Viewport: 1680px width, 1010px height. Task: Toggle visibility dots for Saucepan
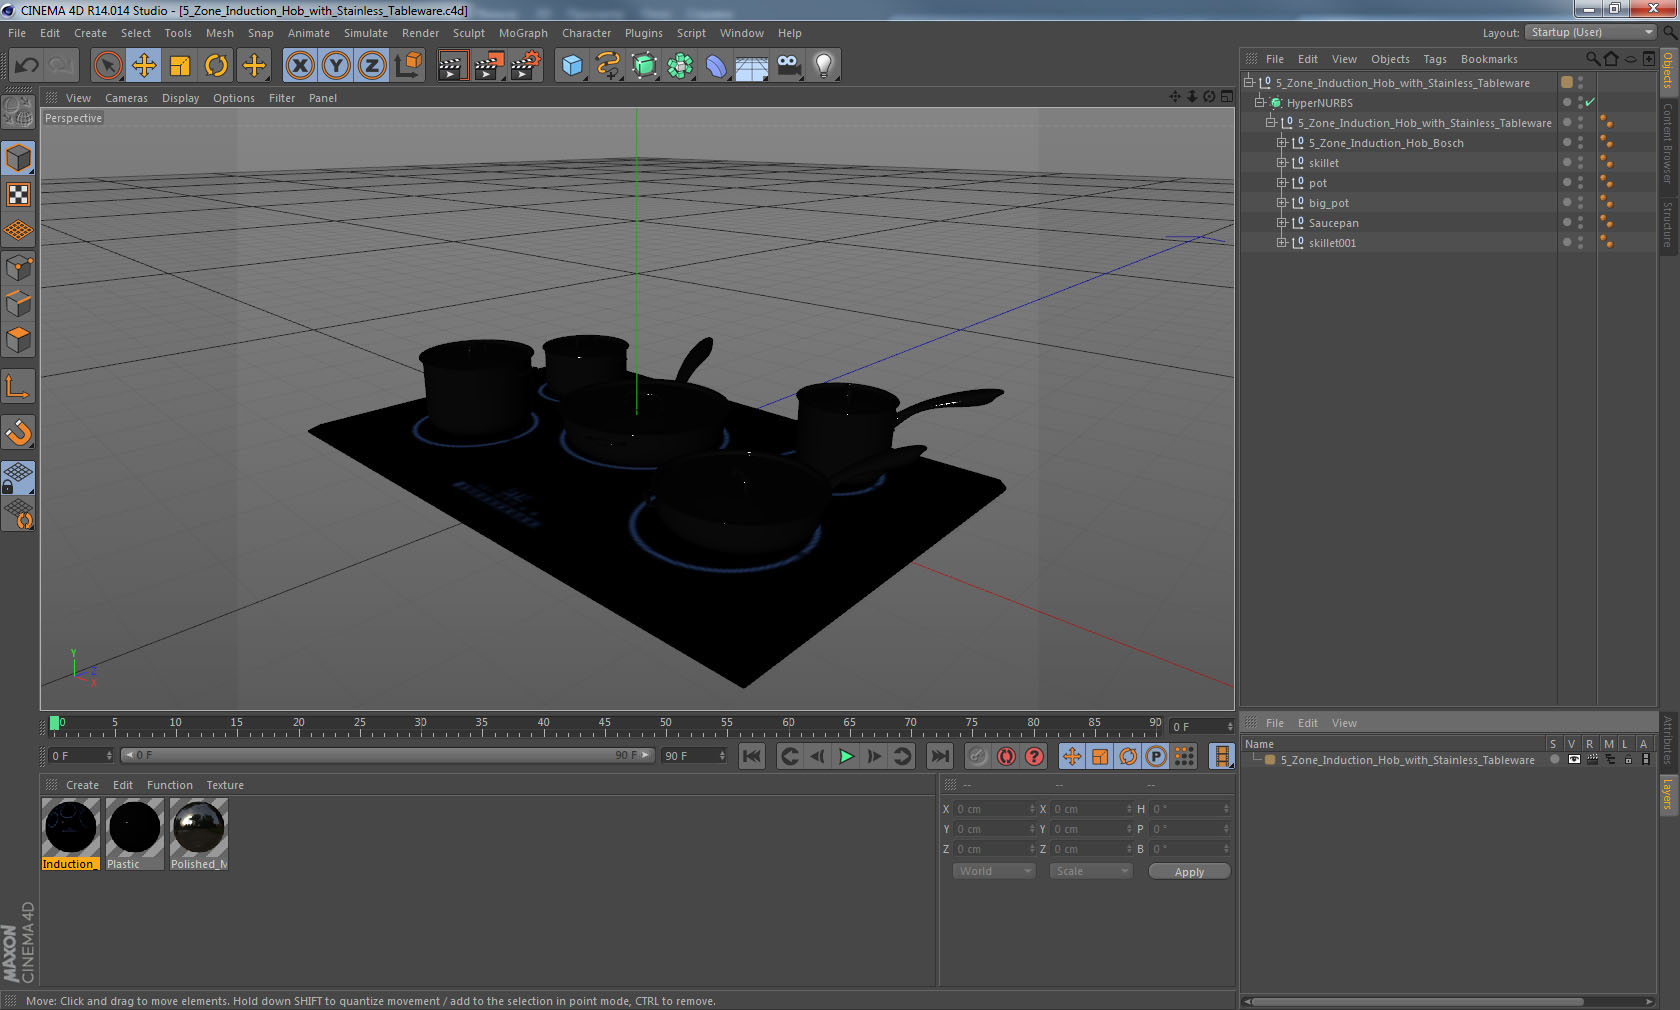pos(1580,223)
